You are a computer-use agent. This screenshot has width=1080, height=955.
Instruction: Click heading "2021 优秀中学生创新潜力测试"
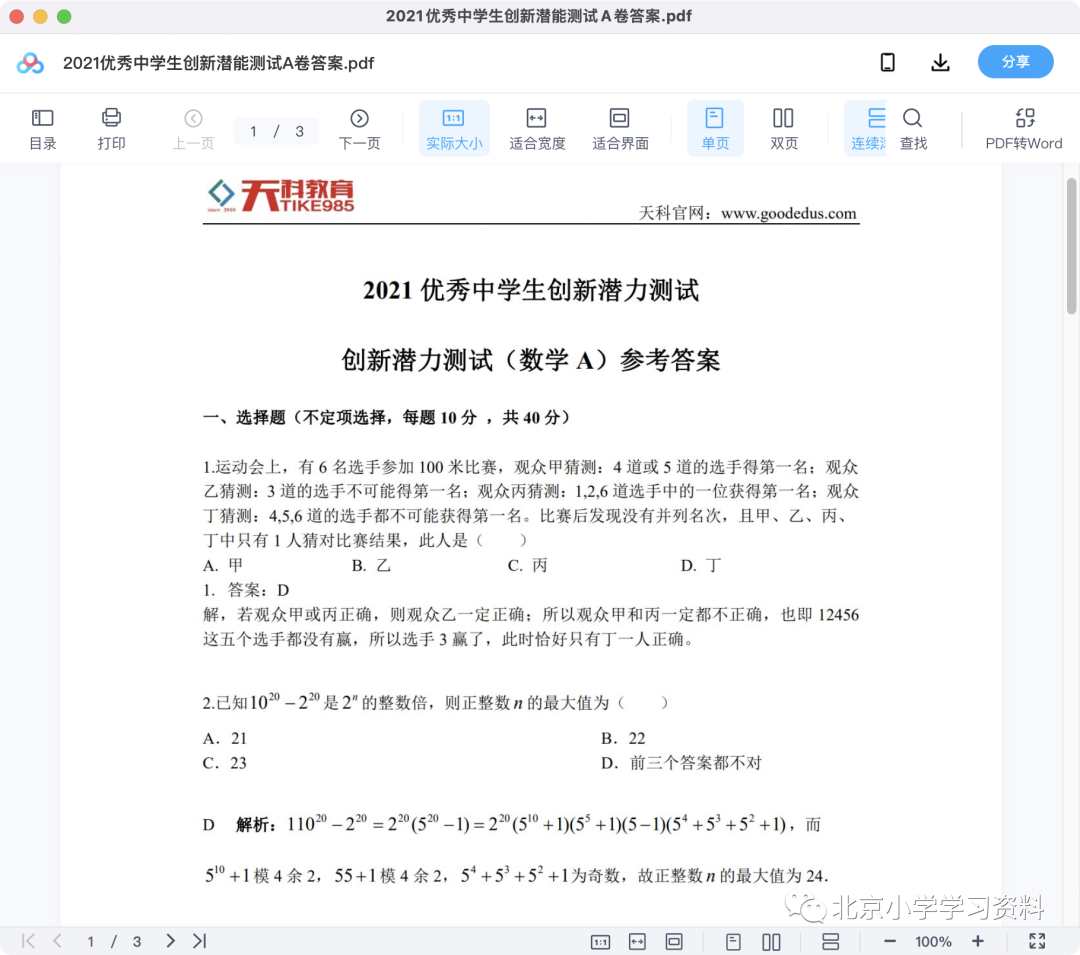pyautogui.click(x=531, y=290)
